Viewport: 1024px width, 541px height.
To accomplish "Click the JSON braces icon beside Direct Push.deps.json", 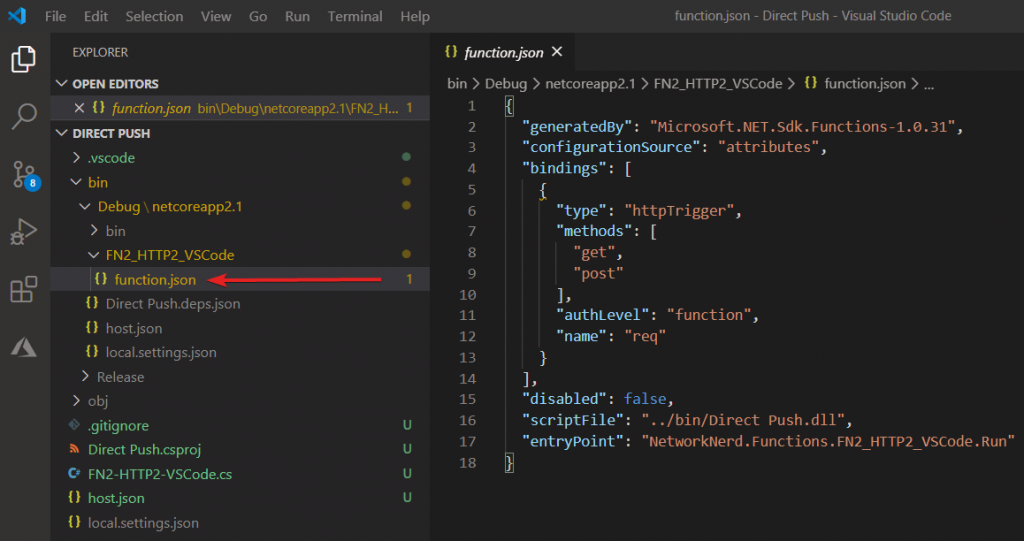I will coord(93,303).
